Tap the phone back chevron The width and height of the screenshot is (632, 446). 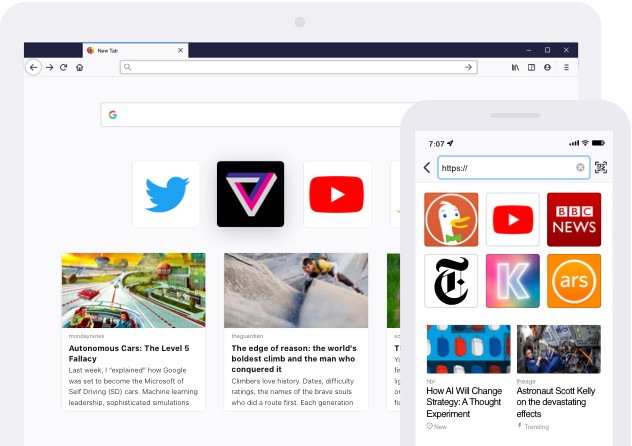click(x=427, y=168)
